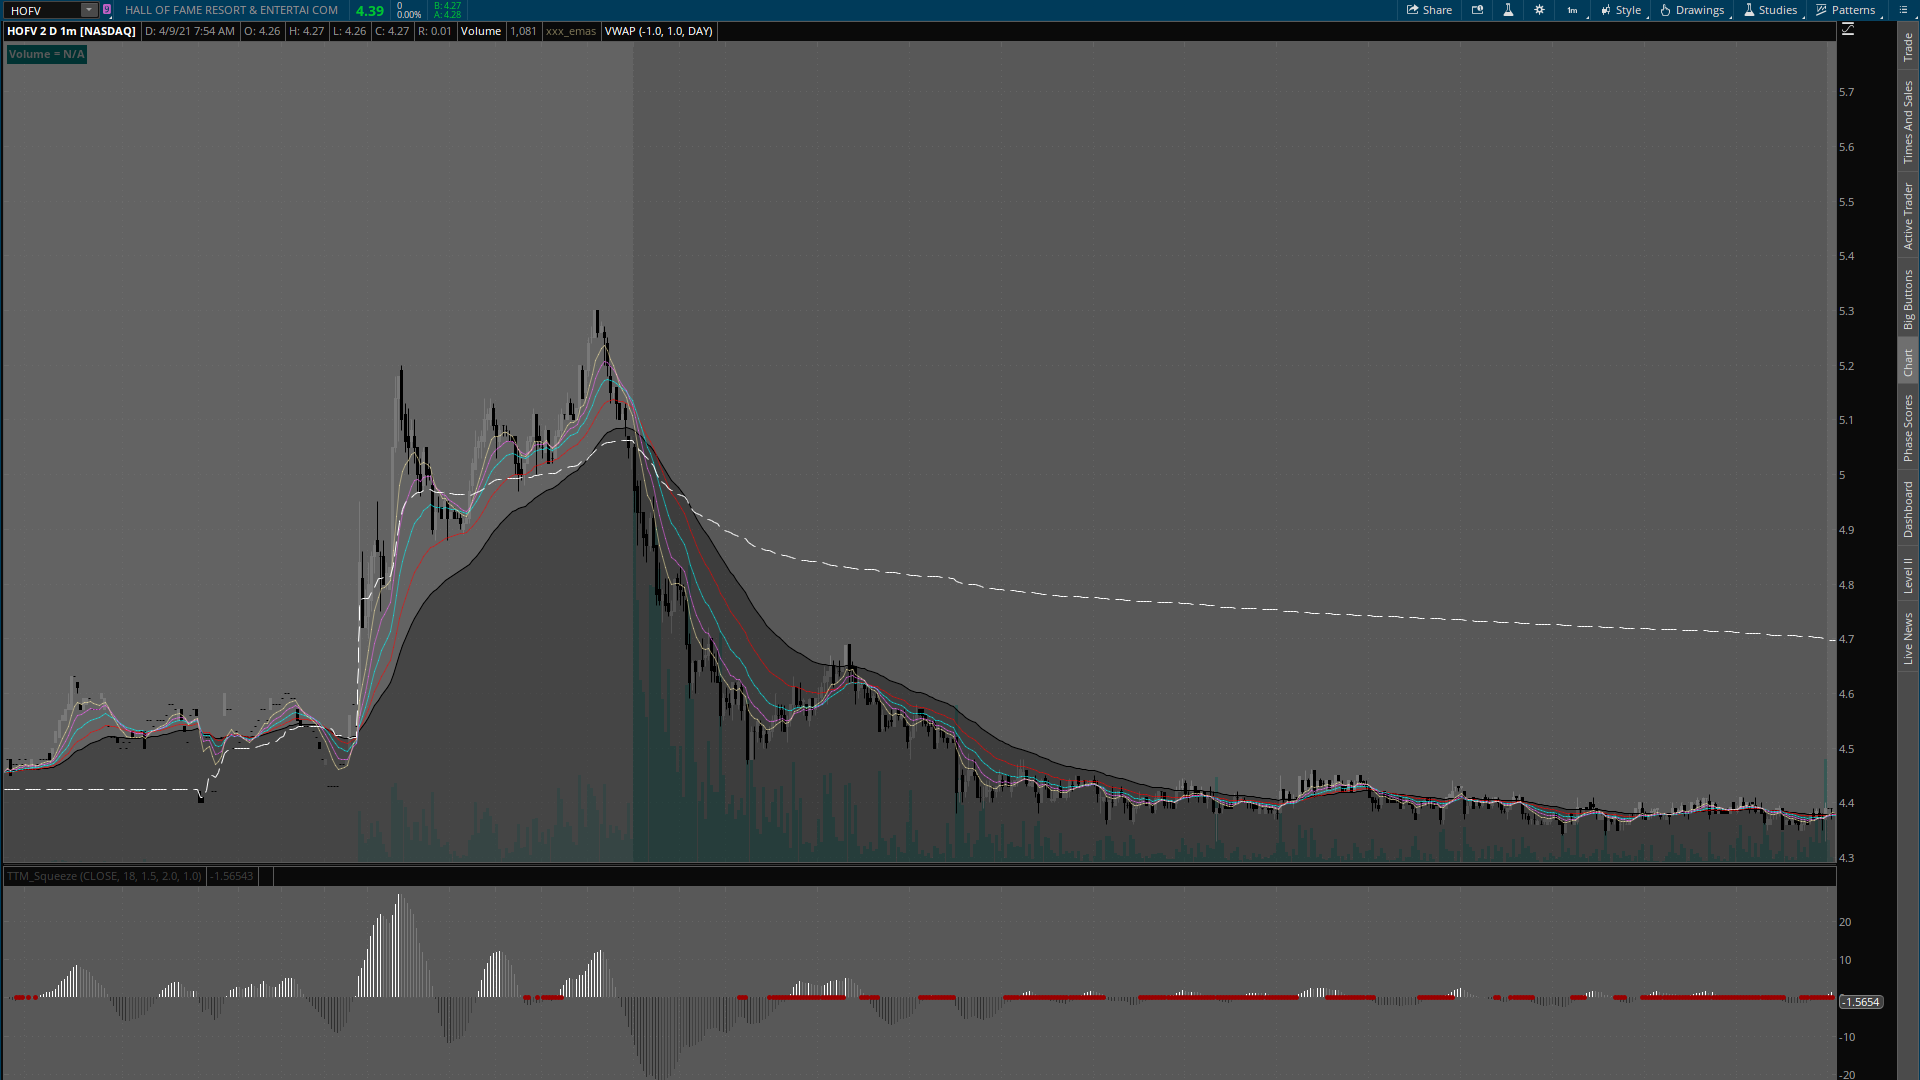Click the price axis scale icon

[x=1848, y=30]
